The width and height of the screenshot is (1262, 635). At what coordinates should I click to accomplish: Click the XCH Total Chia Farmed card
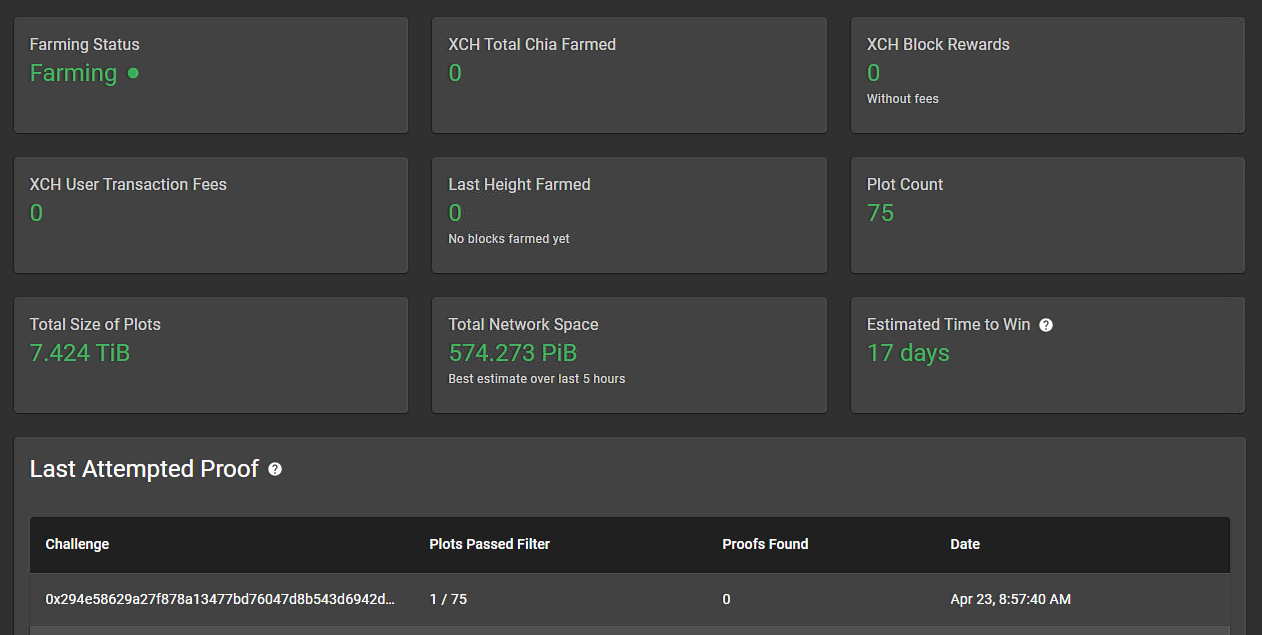(629, 75)
